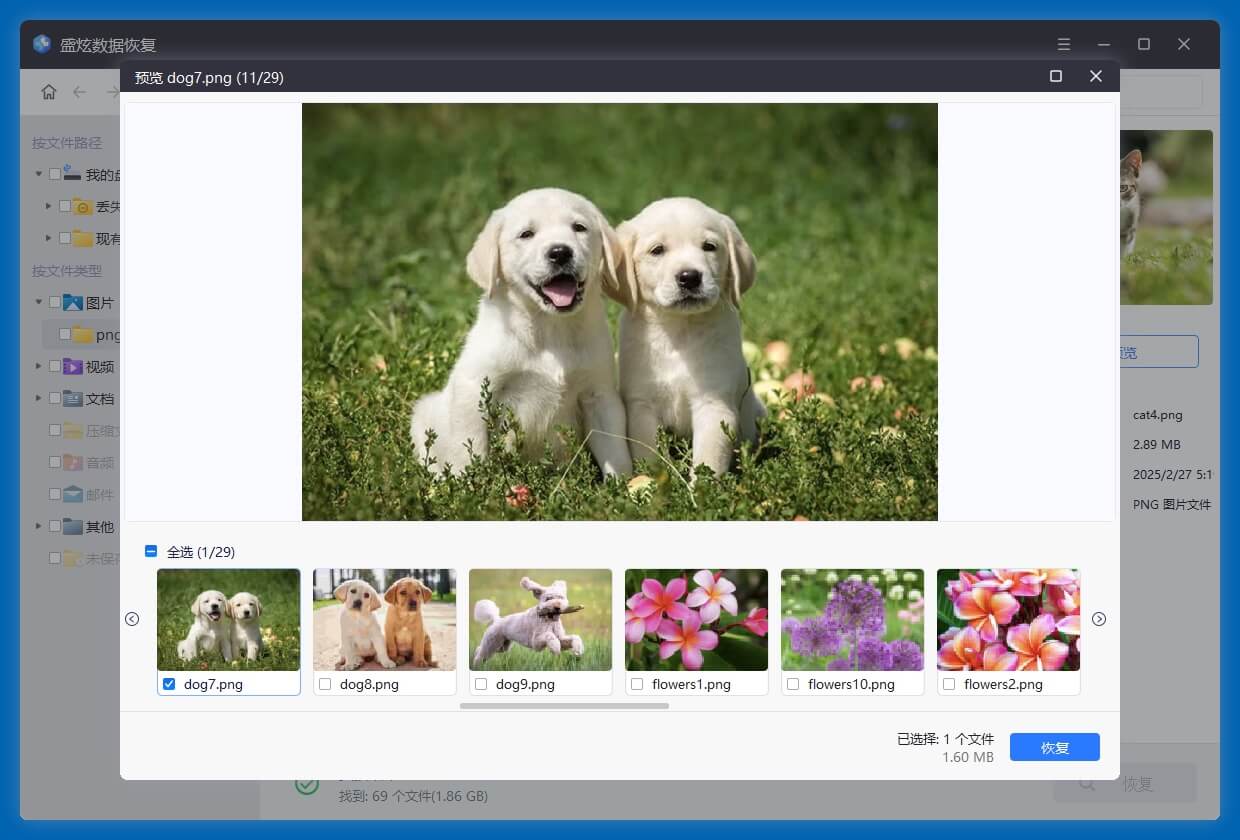Show next thumbnails with right arrow
1240x840 pixels.
pos(1099,619)
